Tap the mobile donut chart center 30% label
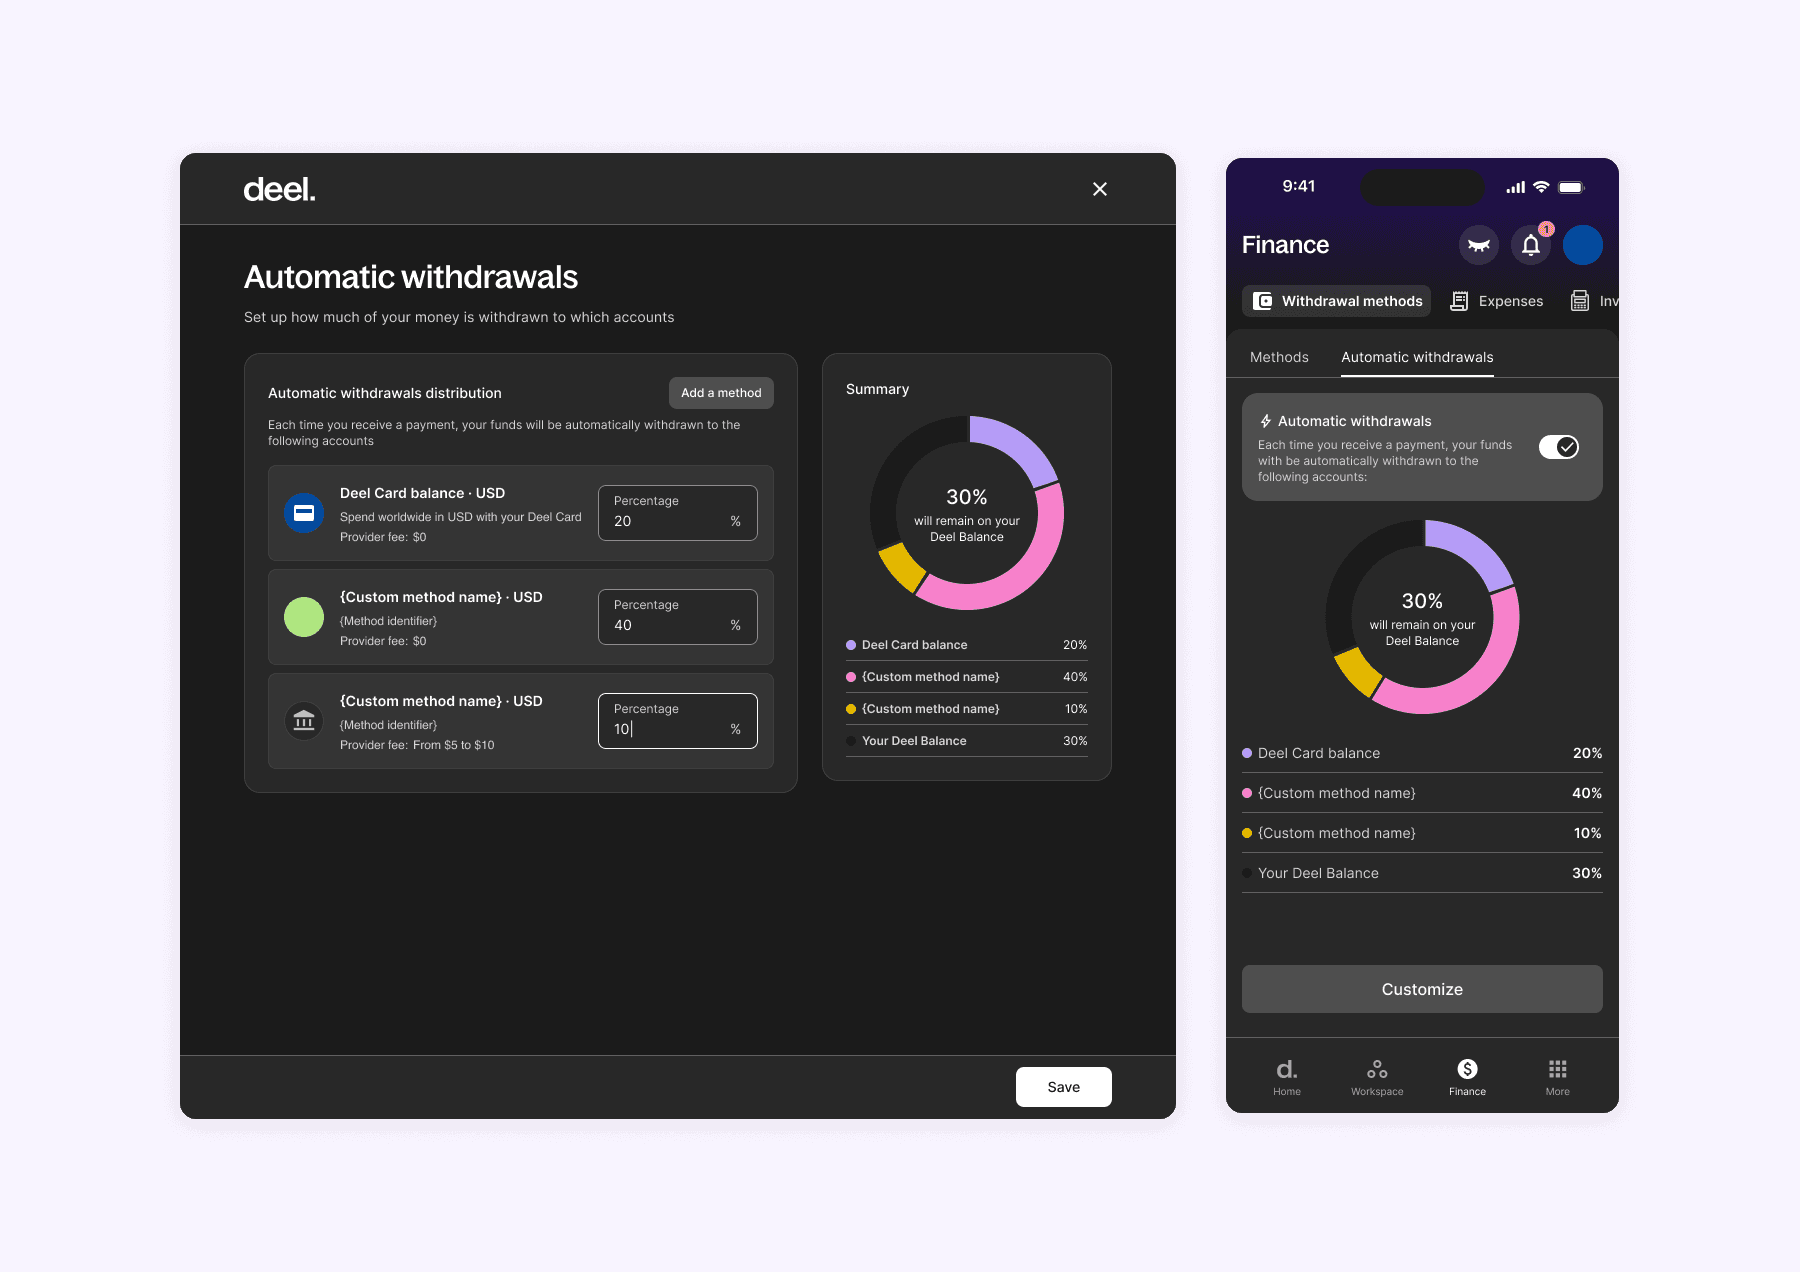1800x1272 pixels. click(x=1422, y=601)
